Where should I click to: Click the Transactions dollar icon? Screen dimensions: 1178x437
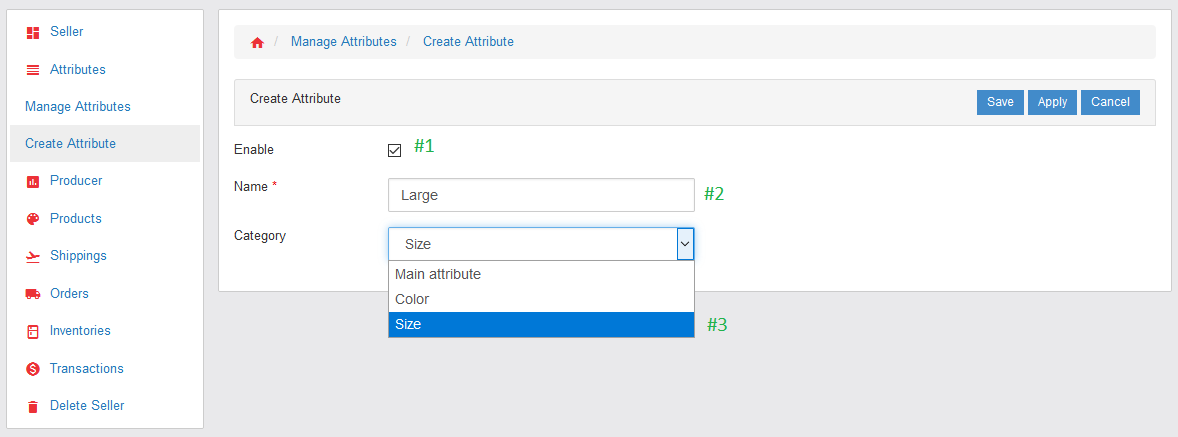click(x=32, y=369)
